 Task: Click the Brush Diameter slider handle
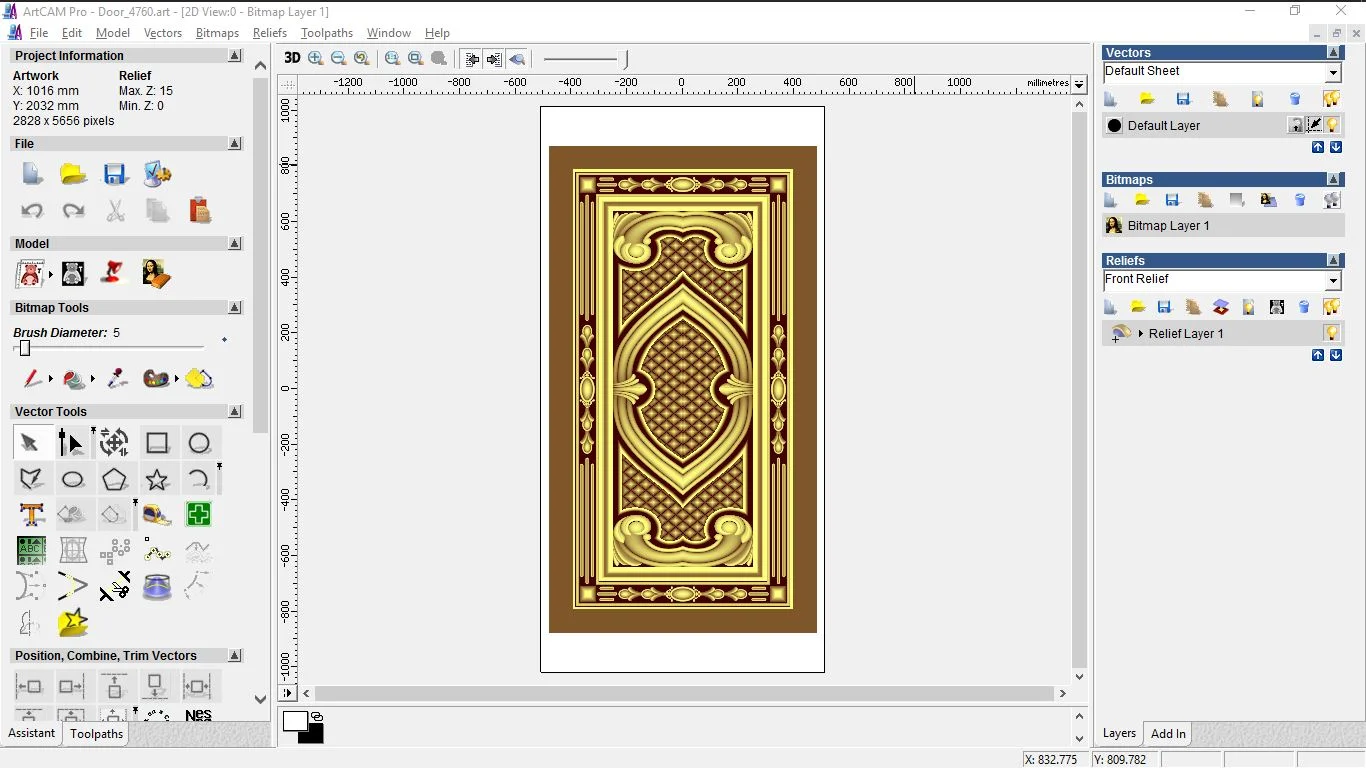(x=25, y=348)
